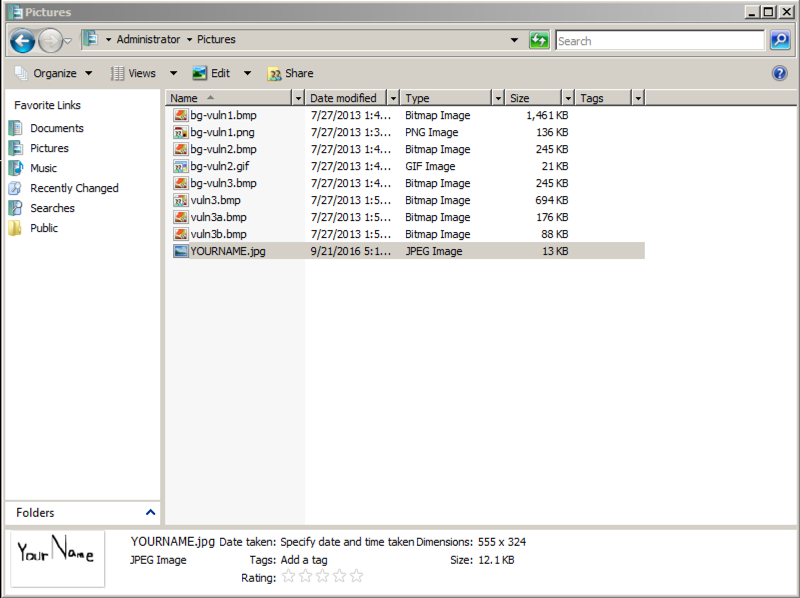Click Edit in the toolbar
Viewport: 800px width, 598px height.
point(211,73)
